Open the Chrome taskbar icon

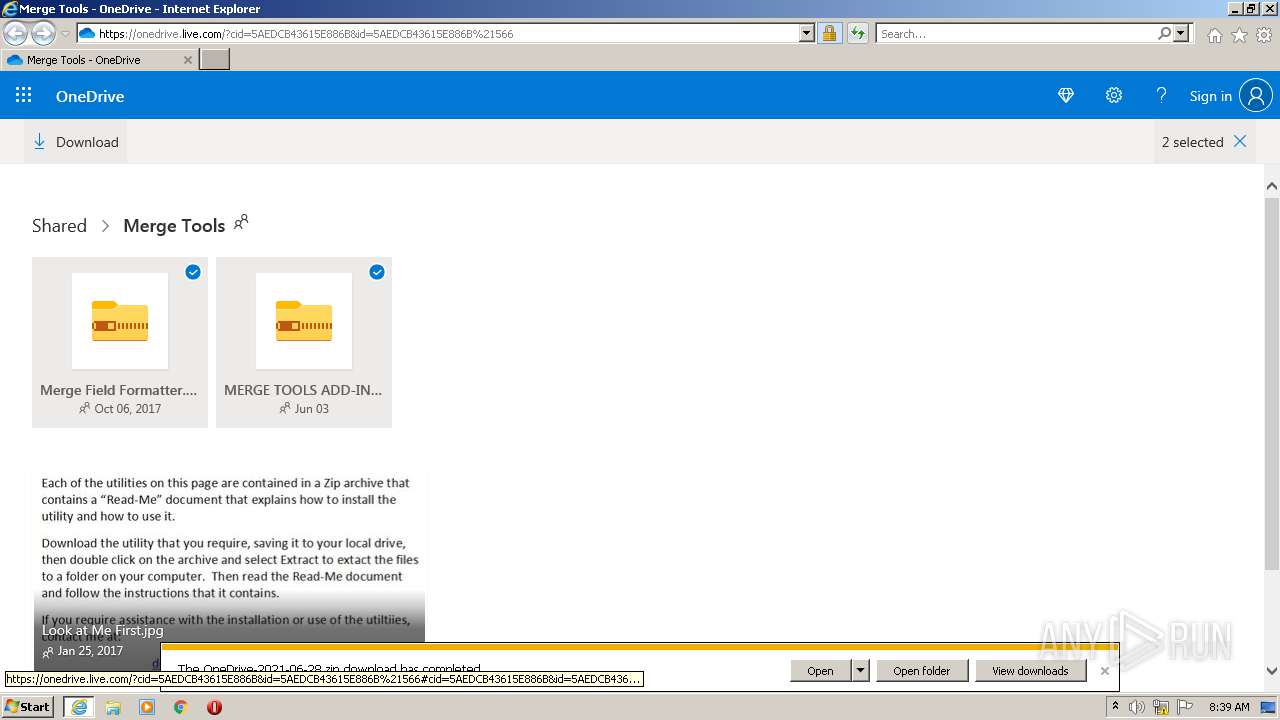pyautogui.click(x=181, y=706)
